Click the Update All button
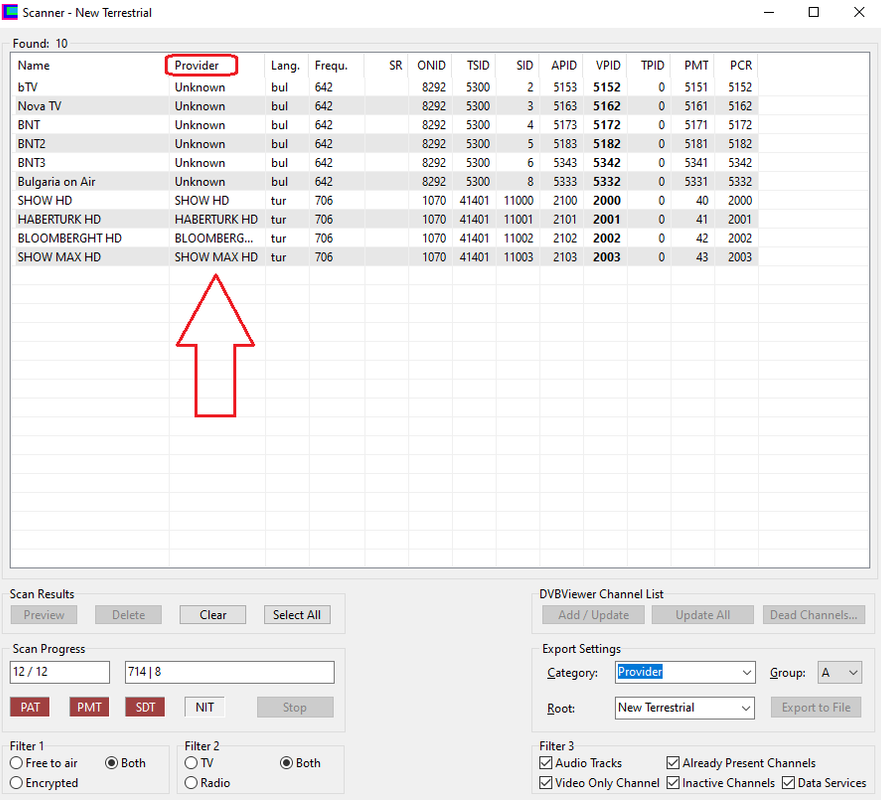Screen dimensions: 881x800 703,615
